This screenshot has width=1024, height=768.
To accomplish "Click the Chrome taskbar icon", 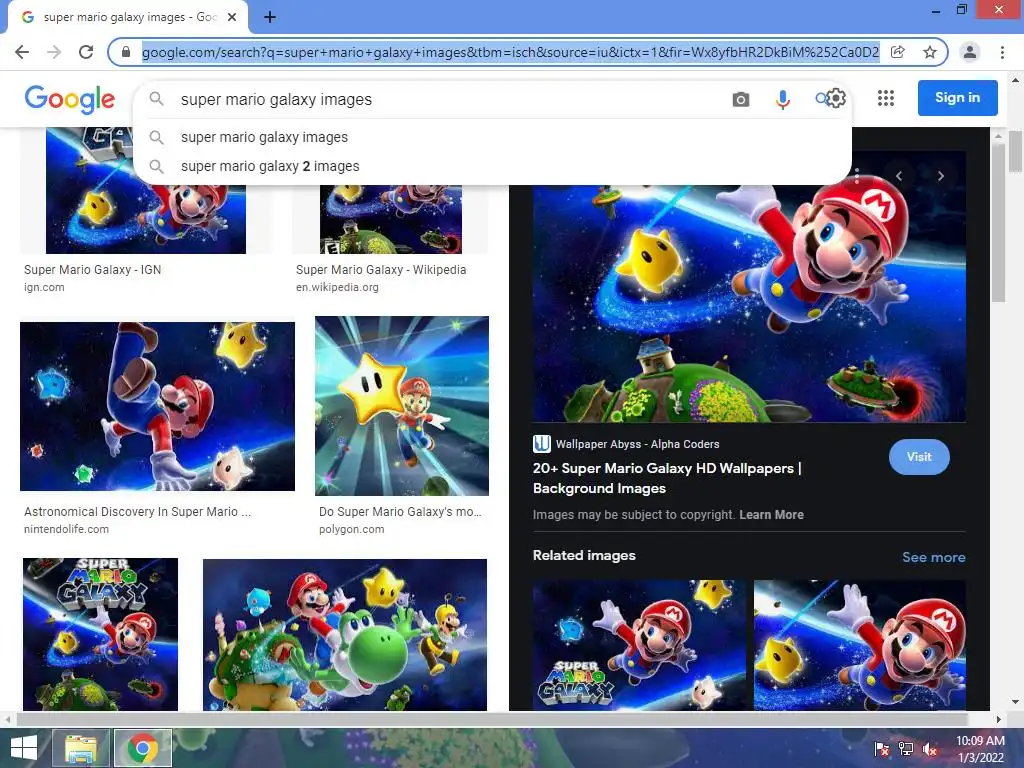I will pyautogui.click(x=142, y=748).
